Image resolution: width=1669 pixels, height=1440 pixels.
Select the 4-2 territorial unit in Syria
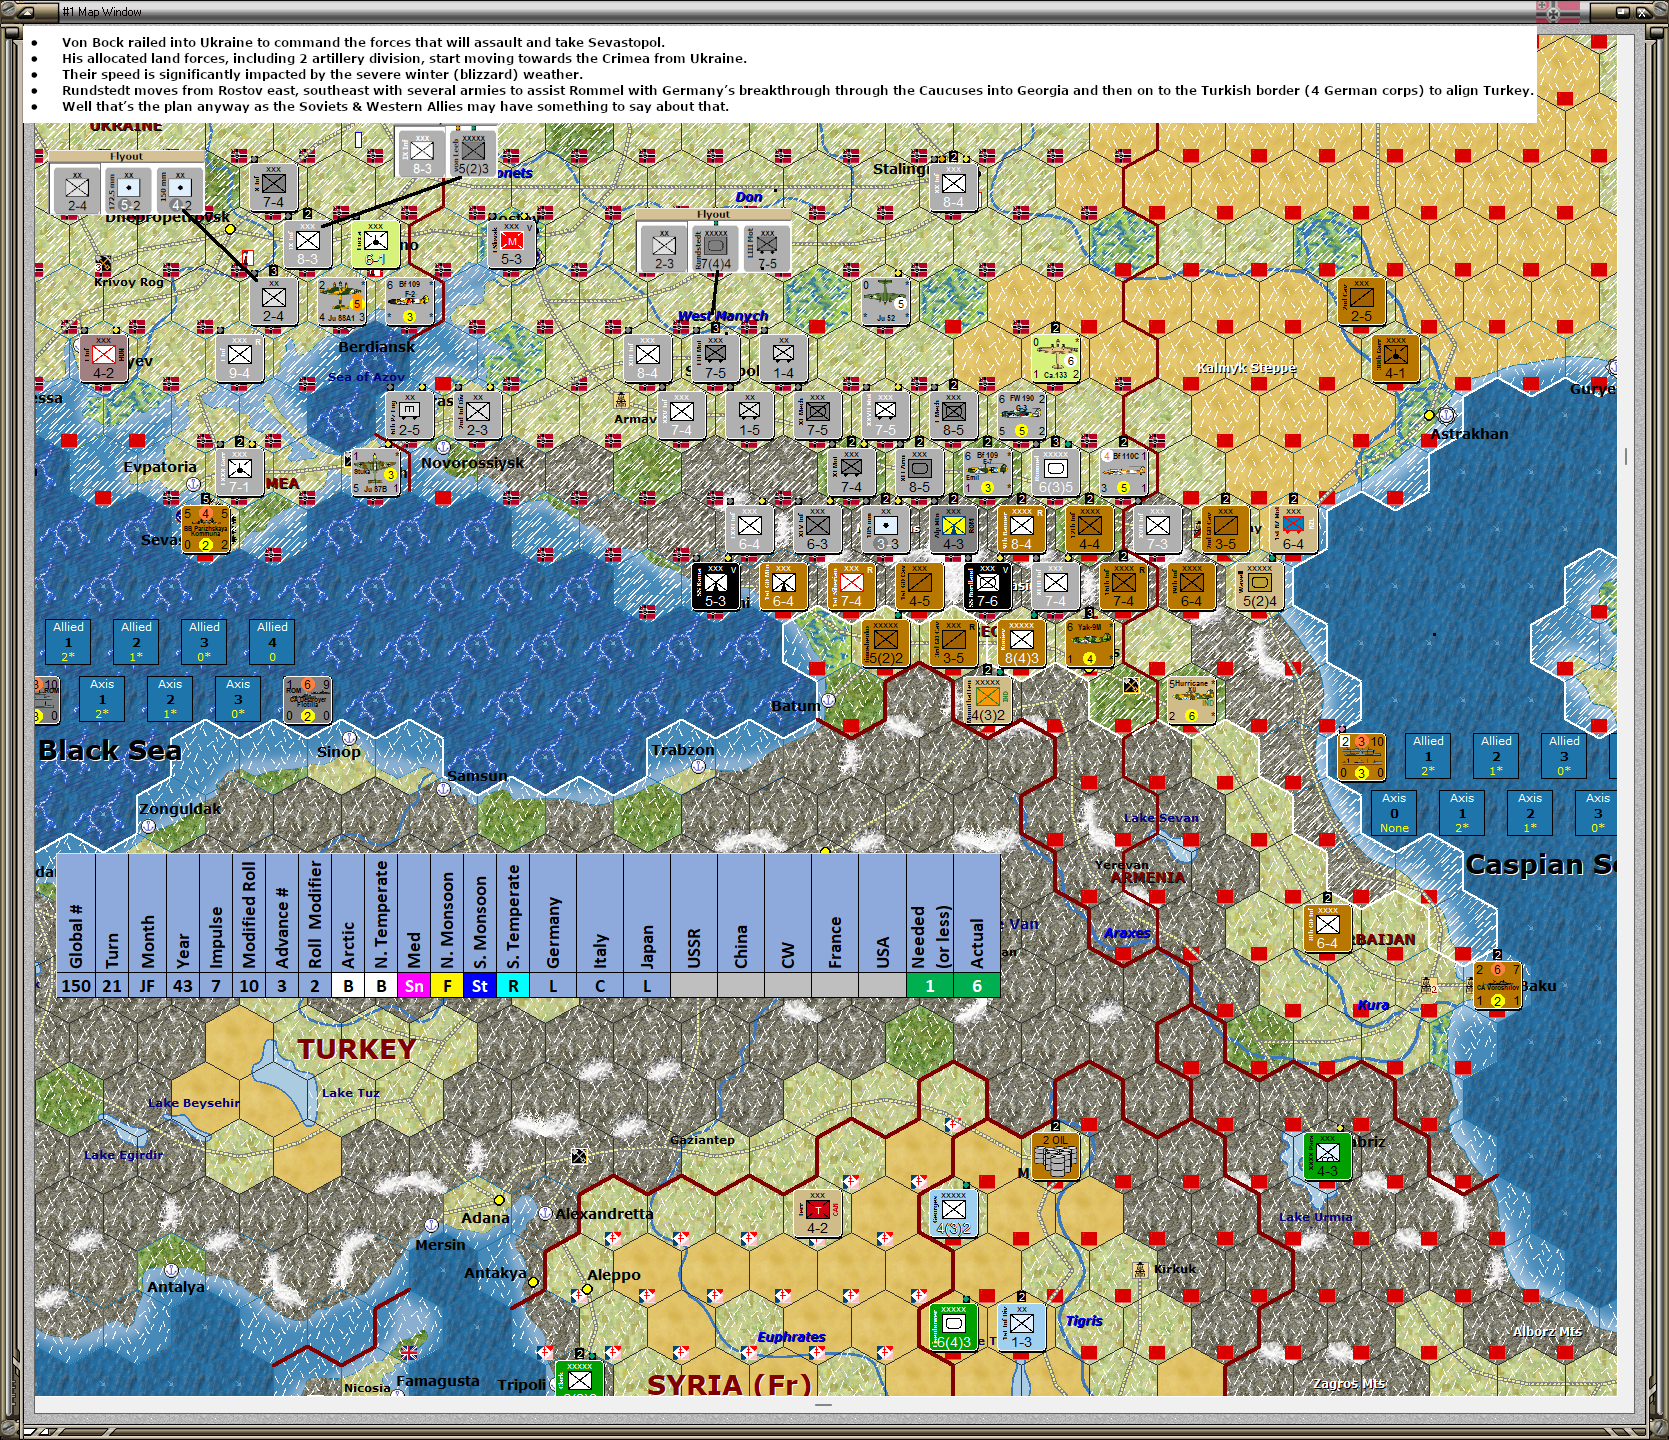click(x=817, y=1213)
